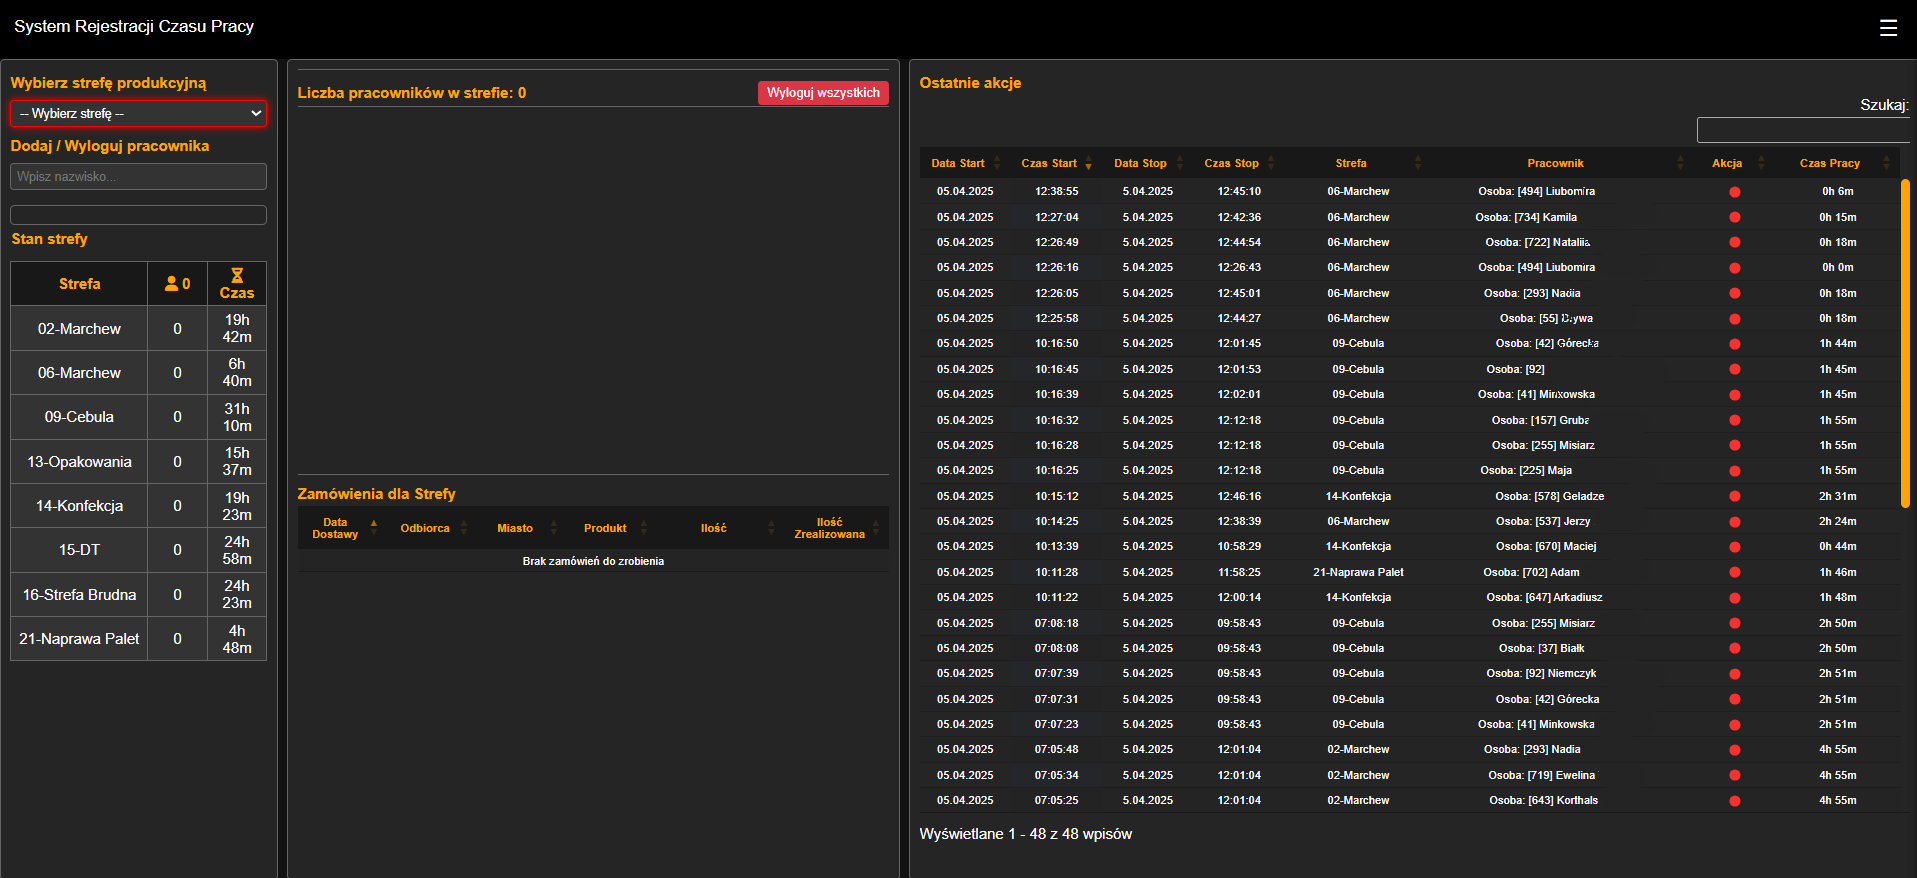
Task: Click the person count icon in header
Action: tap(172, 284)
